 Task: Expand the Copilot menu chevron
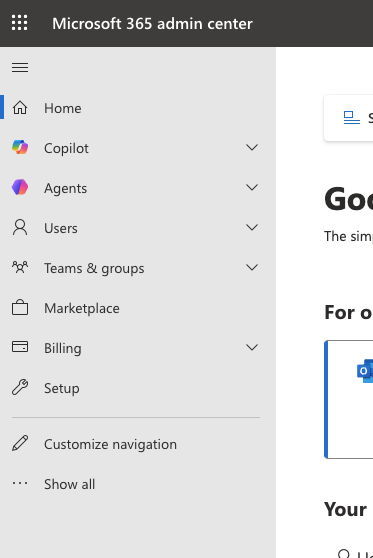coord(252,147)
